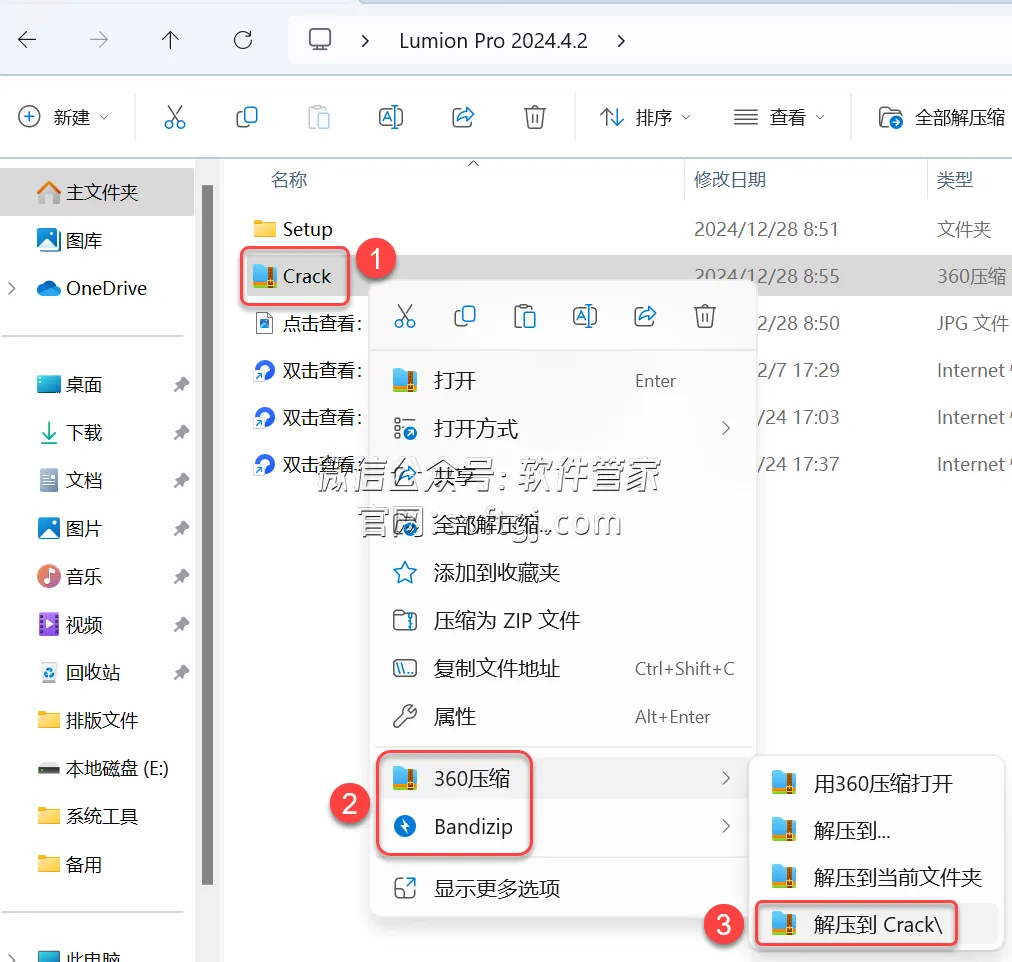This screenshot has width=1012, height=962.
Task: Unpin 桌面 using its pin icon
Action: click(x=181, y=385)
